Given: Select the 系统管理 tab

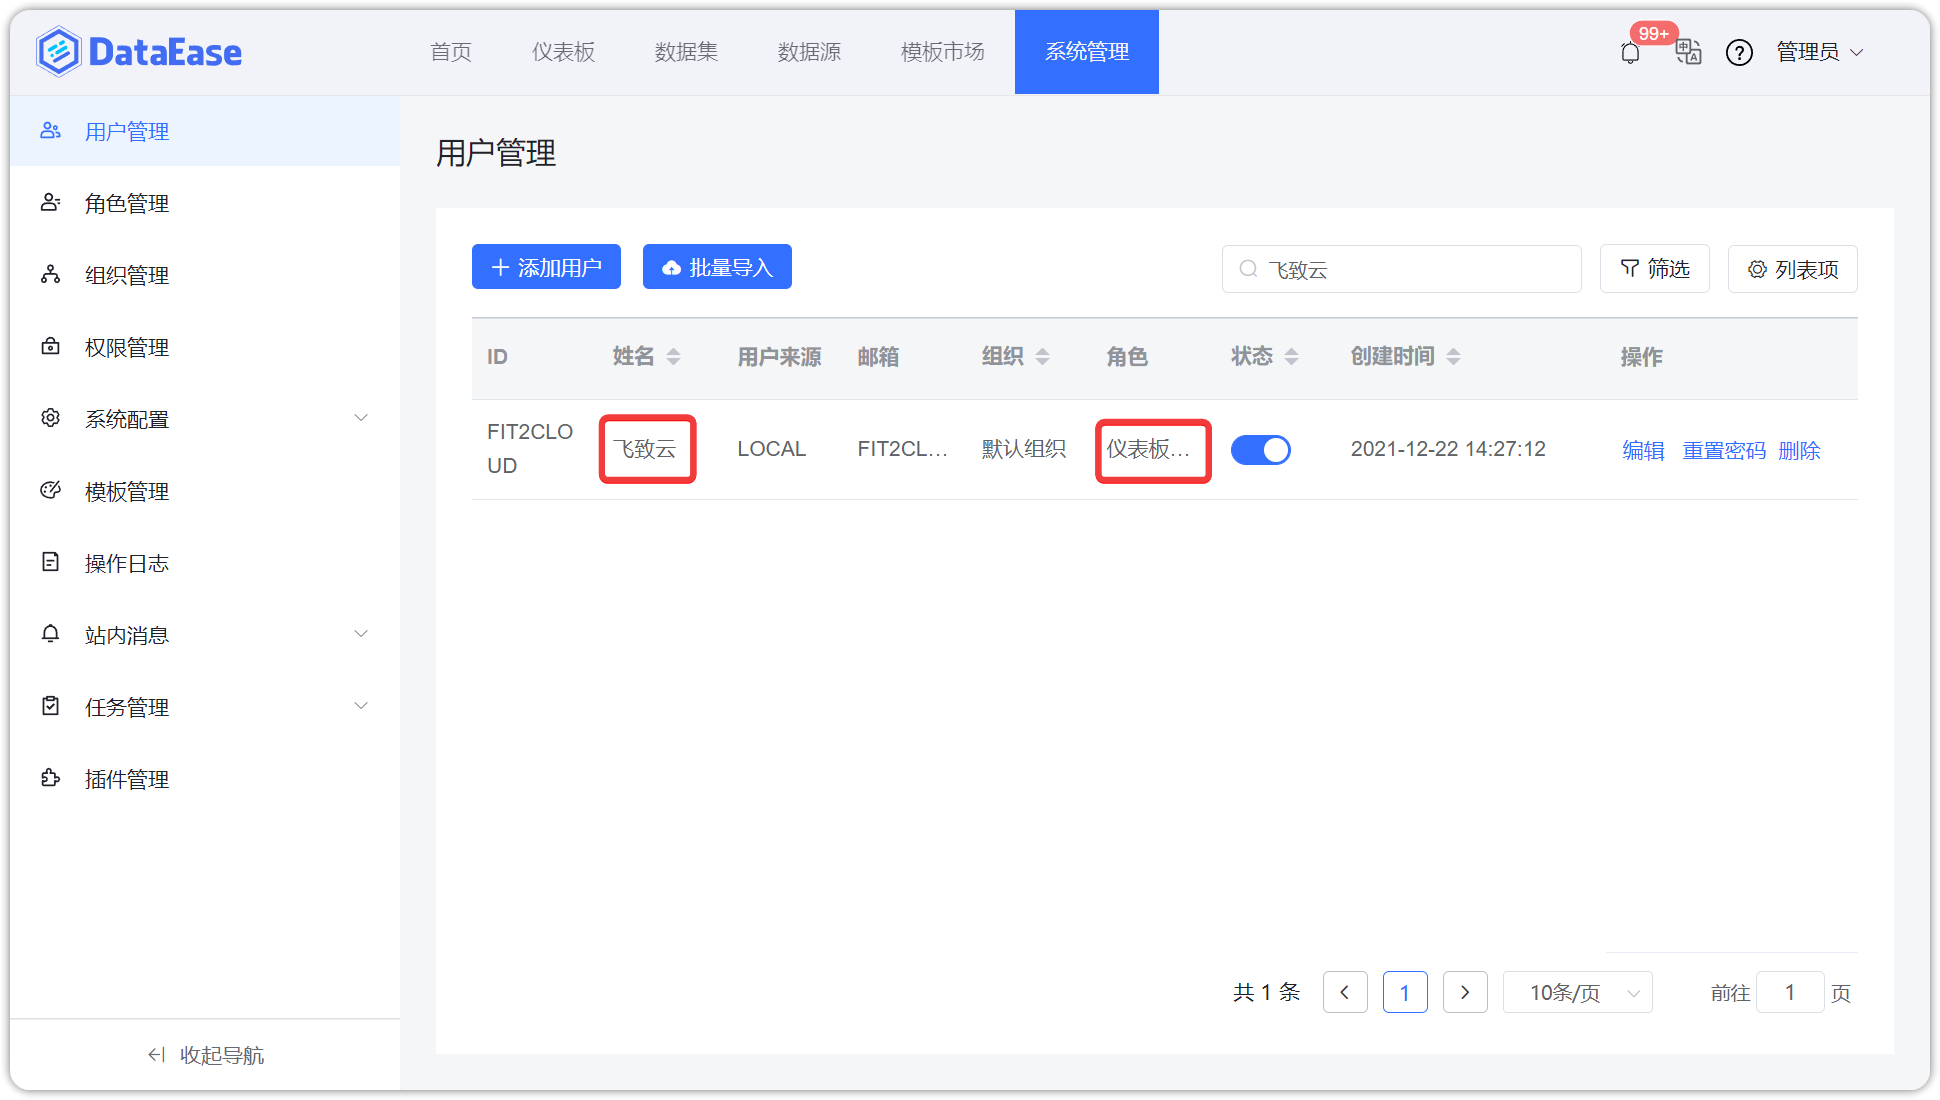Looking at the screenshot, I should tap(1087, 52).
